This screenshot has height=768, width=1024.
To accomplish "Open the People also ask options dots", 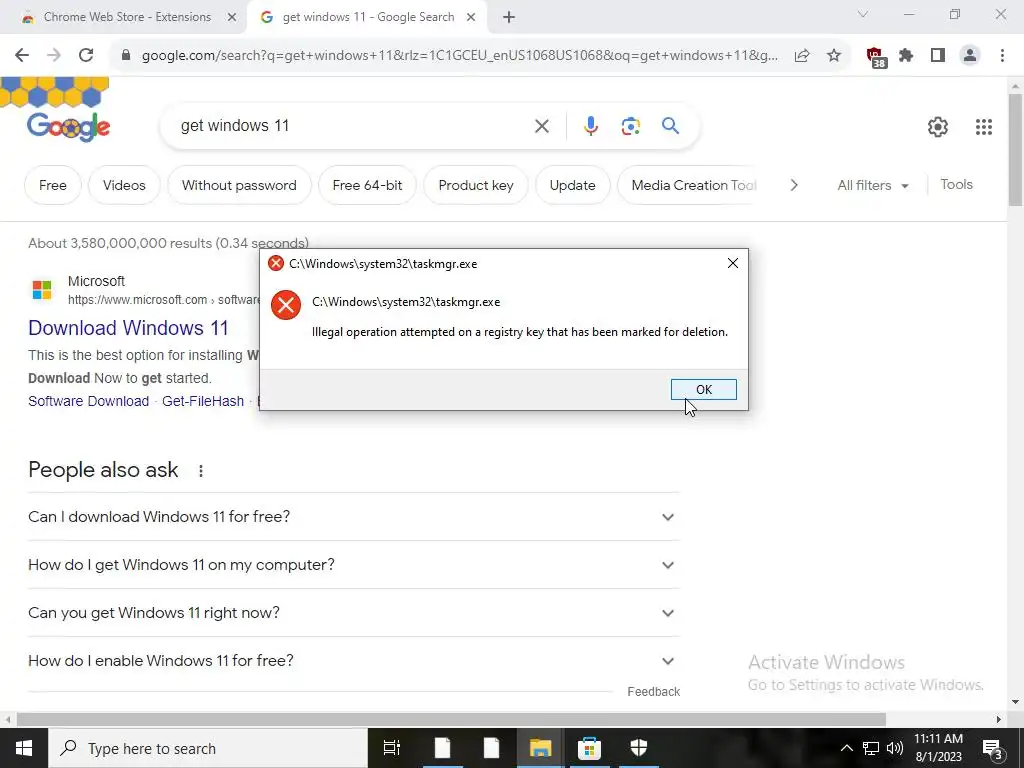I will pyautogui.click(x=201, y=471).
